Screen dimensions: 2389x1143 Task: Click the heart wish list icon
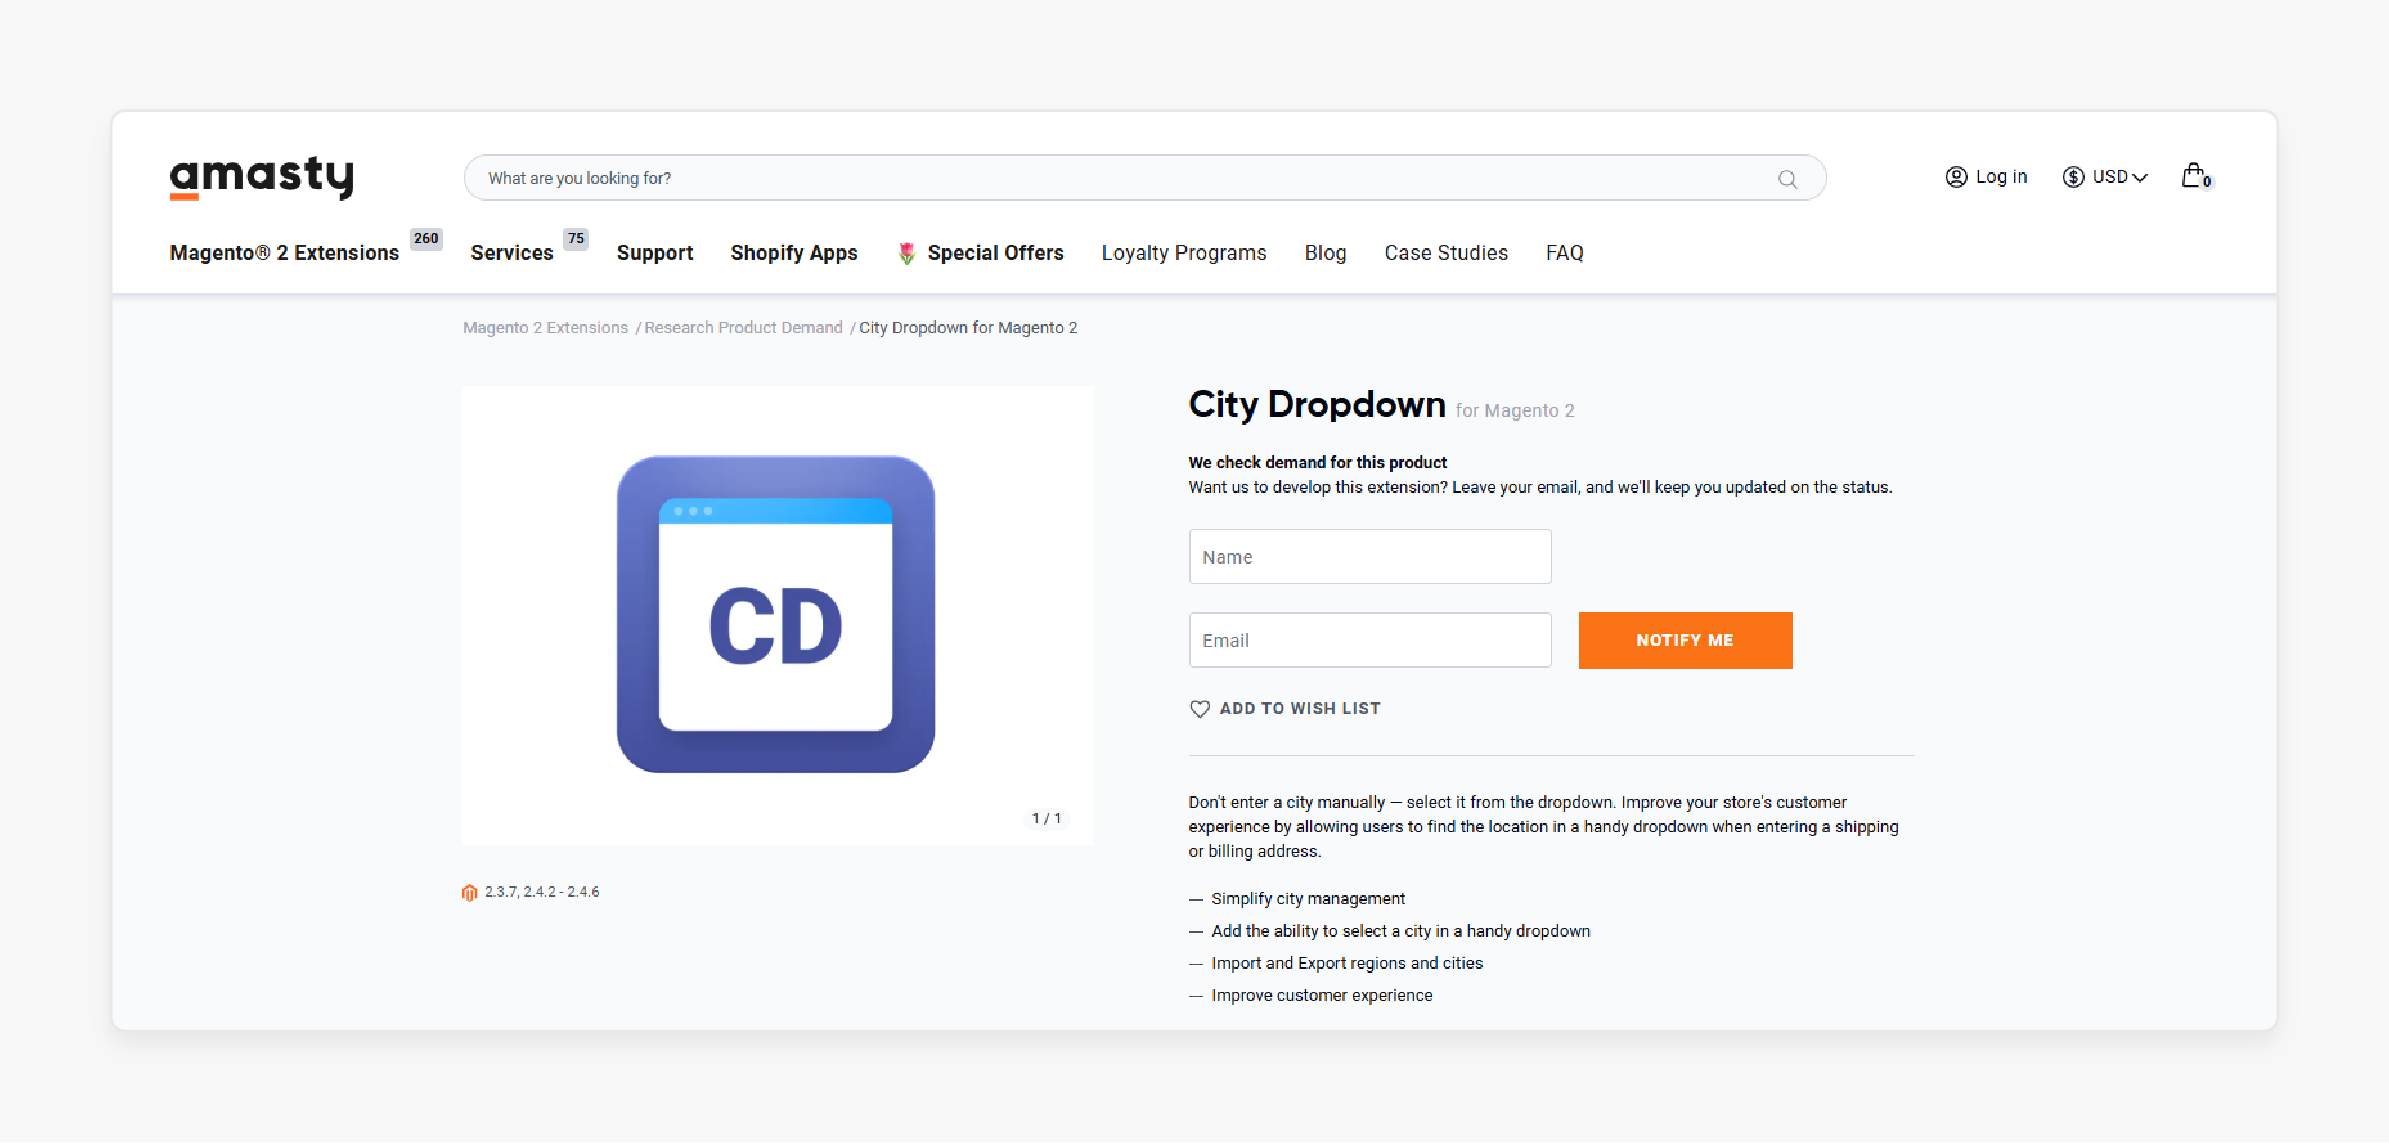(x=1200, y=709)
